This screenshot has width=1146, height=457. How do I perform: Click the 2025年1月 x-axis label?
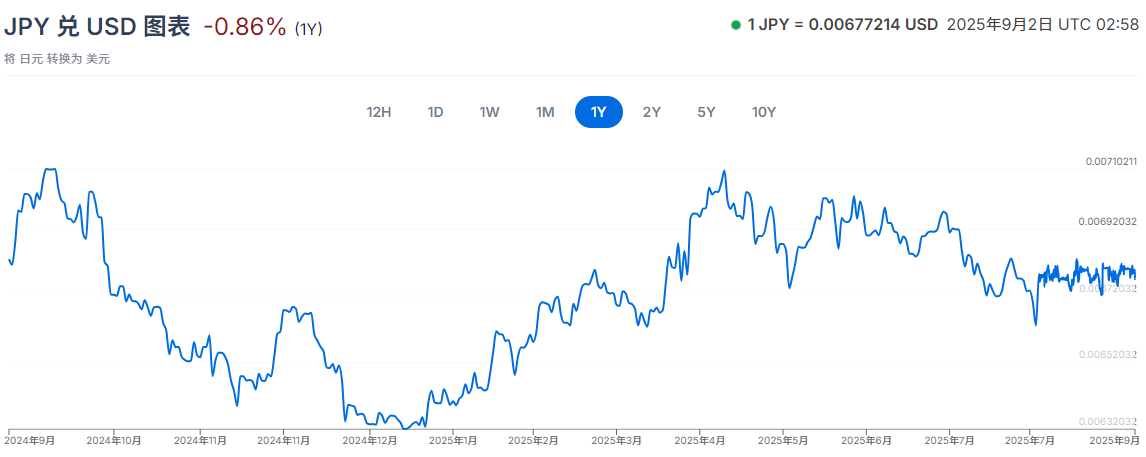[x=453, y=441]
